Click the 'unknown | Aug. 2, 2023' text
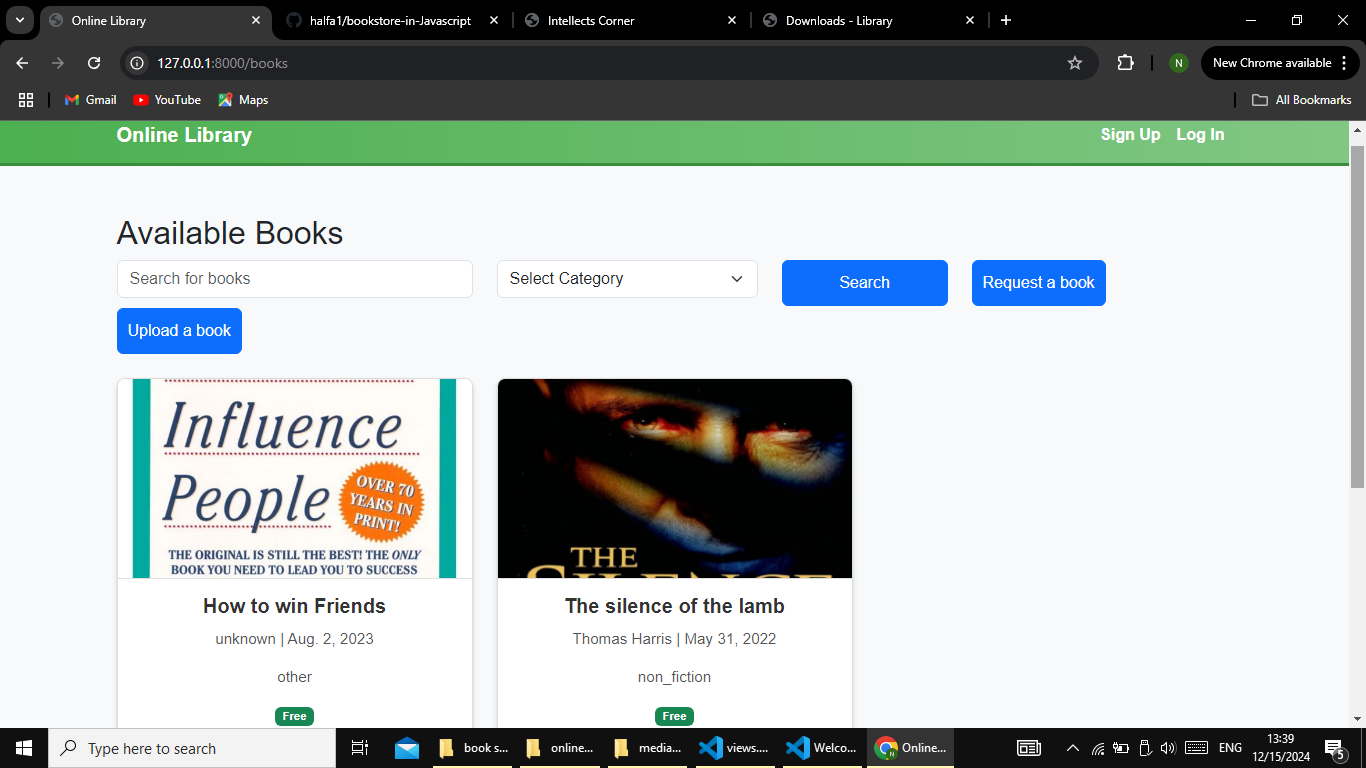Image resolution: width=1366 pixels, height=768 pixels. 295,639
